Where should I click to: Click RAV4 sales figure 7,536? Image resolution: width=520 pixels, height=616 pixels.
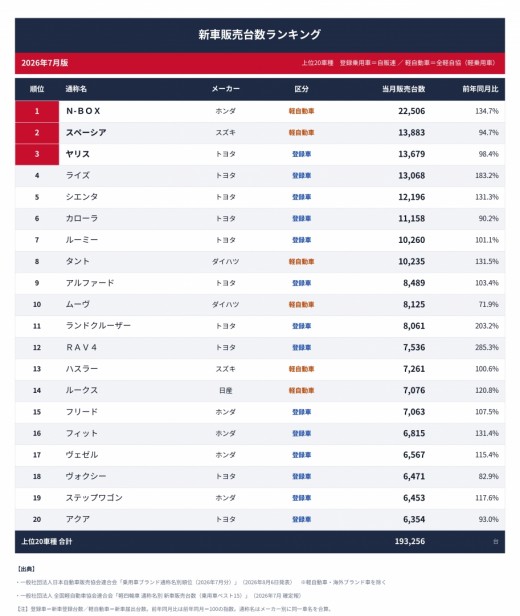(414, 348)
